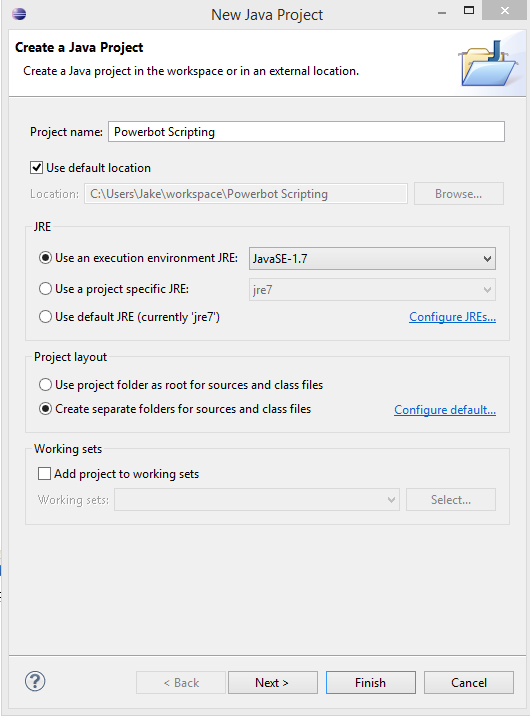The width and height of the screenshot is (530, 717).
Task: Select Create separate folders radio button
Action: 45,408
